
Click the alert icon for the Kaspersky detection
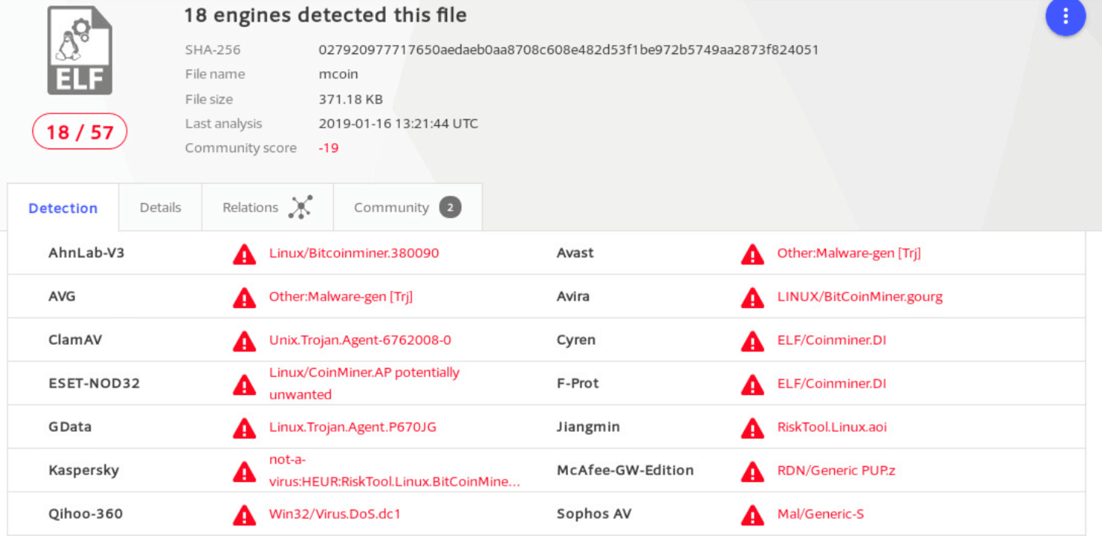(x=245, y=471)
